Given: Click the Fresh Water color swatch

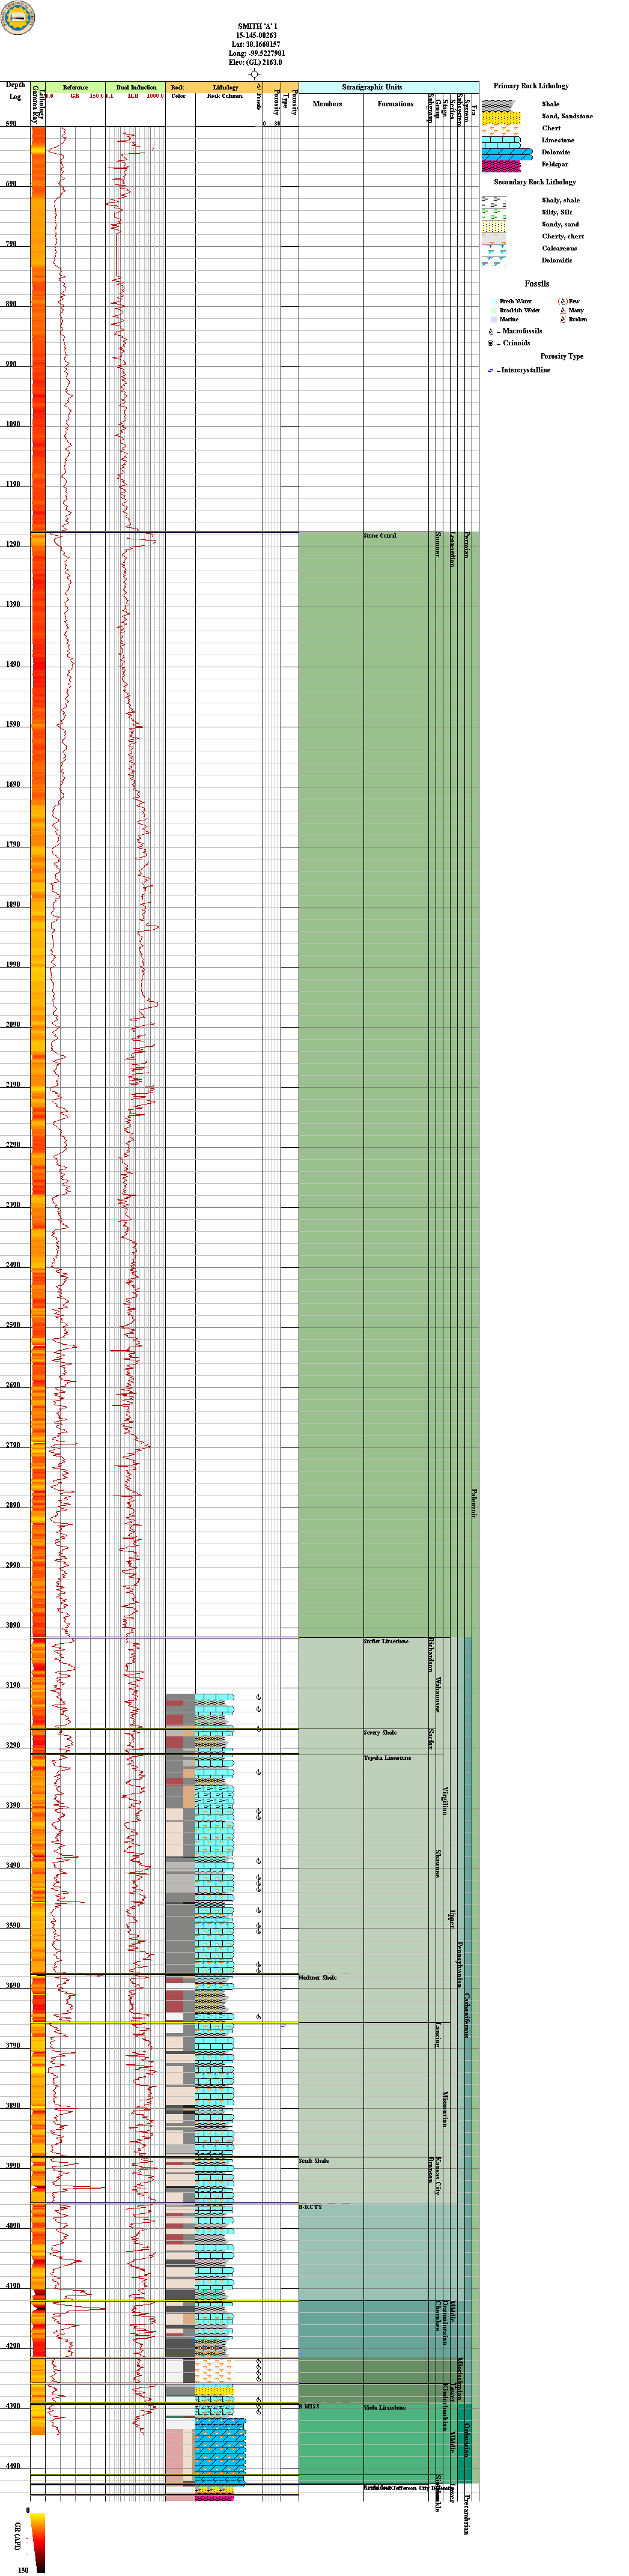Looking at the screenshot, I should [494, 301].
